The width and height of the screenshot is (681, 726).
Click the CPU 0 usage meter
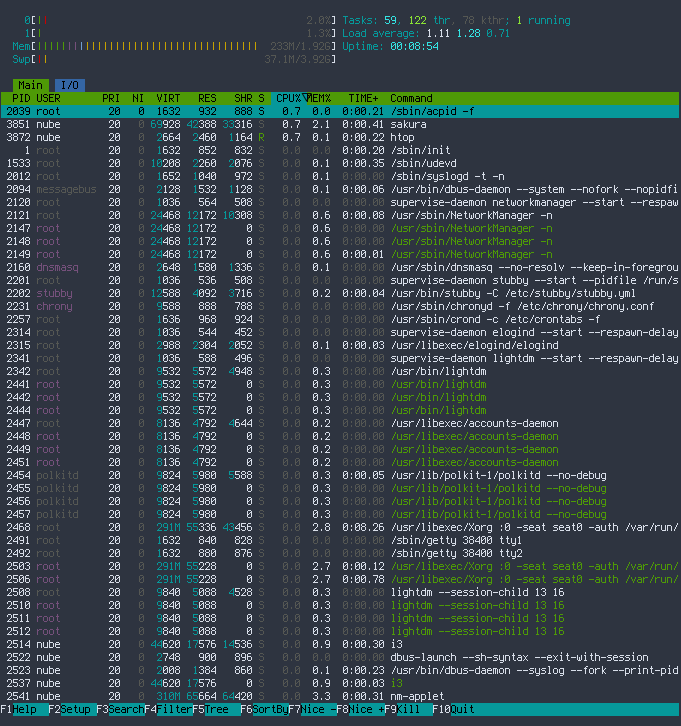[x=180, y=20]
